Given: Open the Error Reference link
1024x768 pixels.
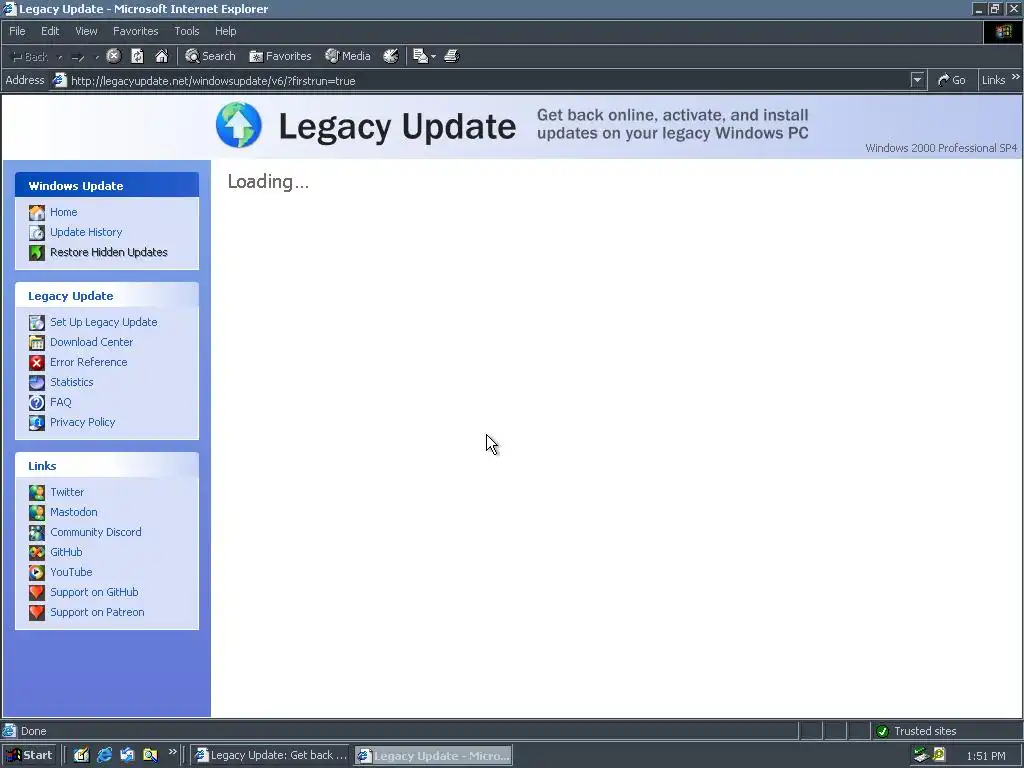Looking at the screenshot, I should pyautogui.click(x=89, y=362).
